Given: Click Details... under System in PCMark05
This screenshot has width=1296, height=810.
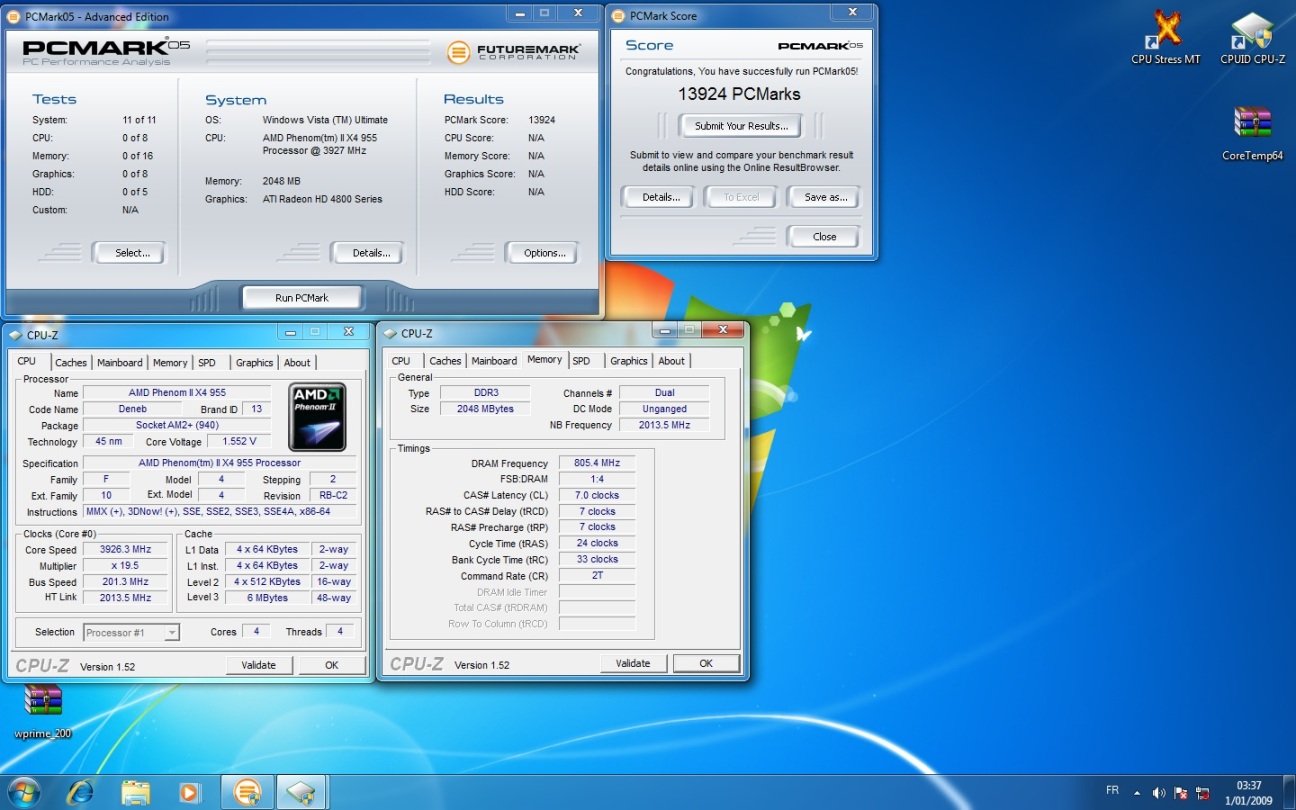Looking at the screenshot, I should click(368, 253).
